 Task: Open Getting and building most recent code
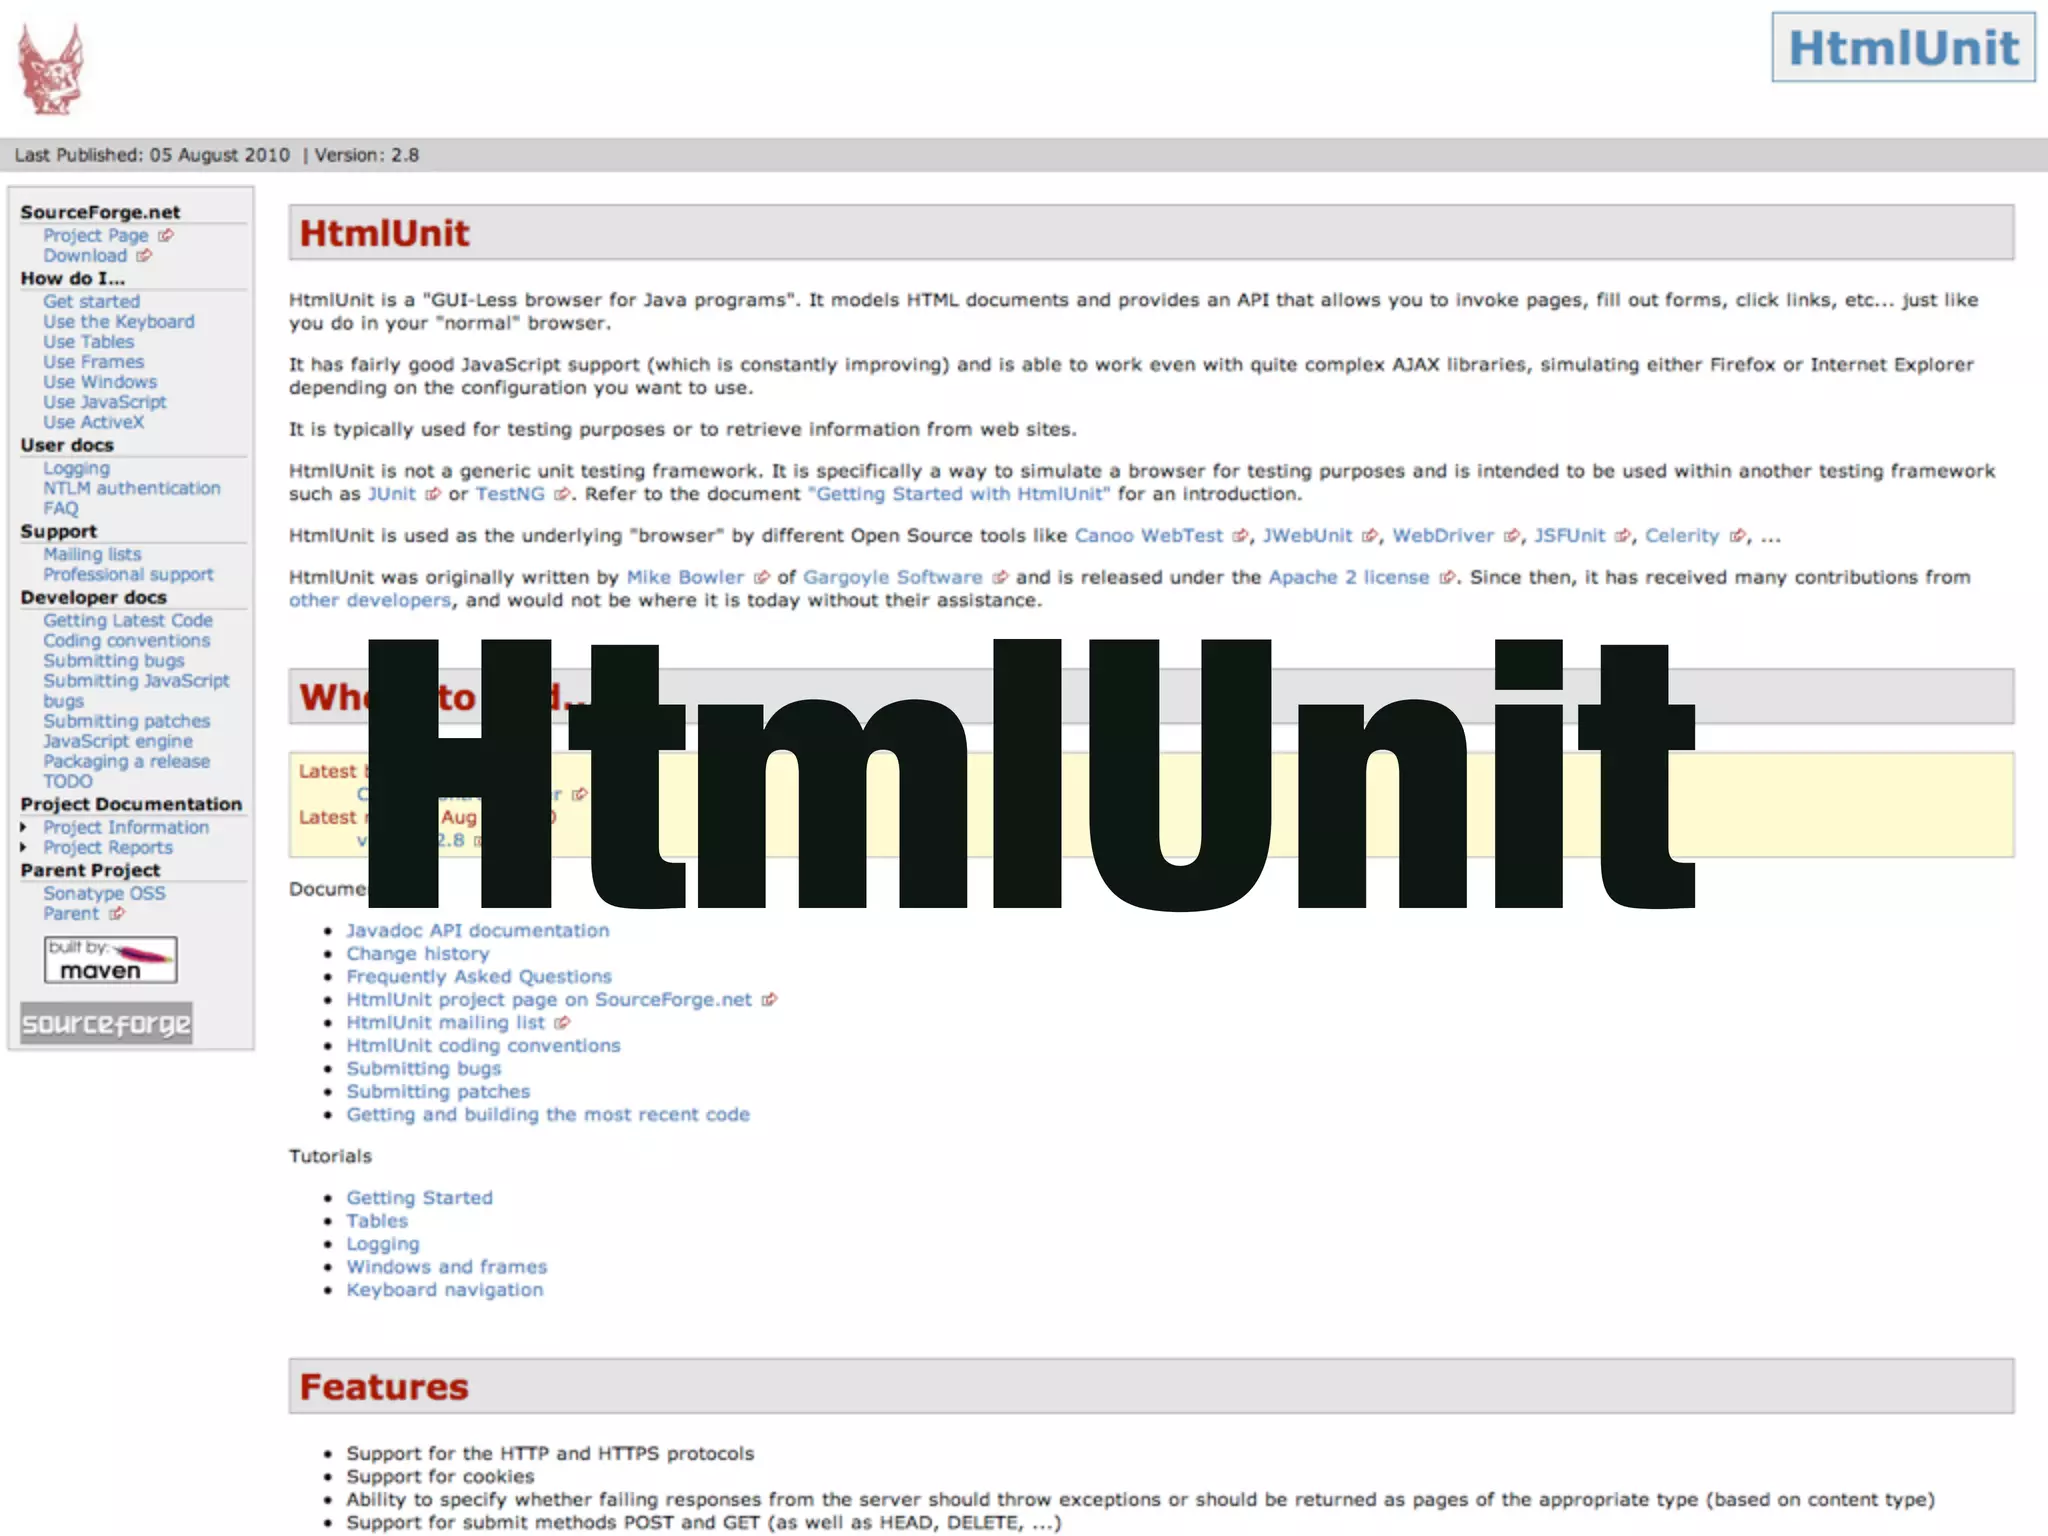click(x=548, y=1115)
